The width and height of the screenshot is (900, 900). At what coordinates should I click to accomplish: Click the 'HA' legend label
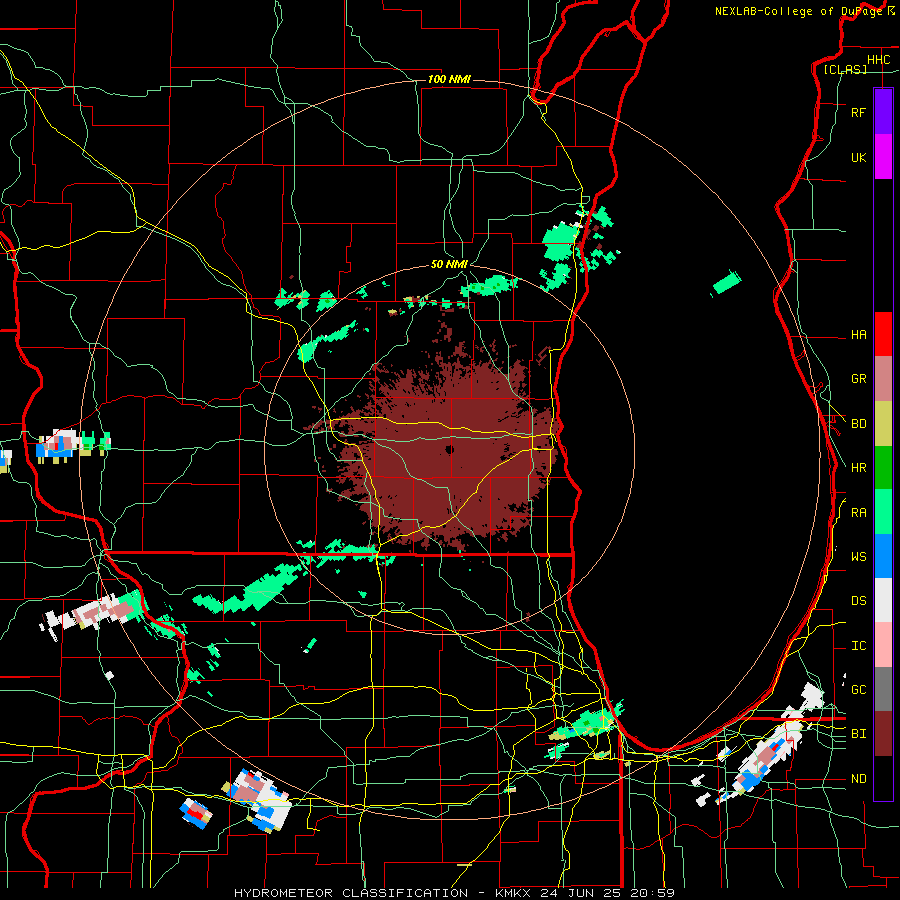858,335
